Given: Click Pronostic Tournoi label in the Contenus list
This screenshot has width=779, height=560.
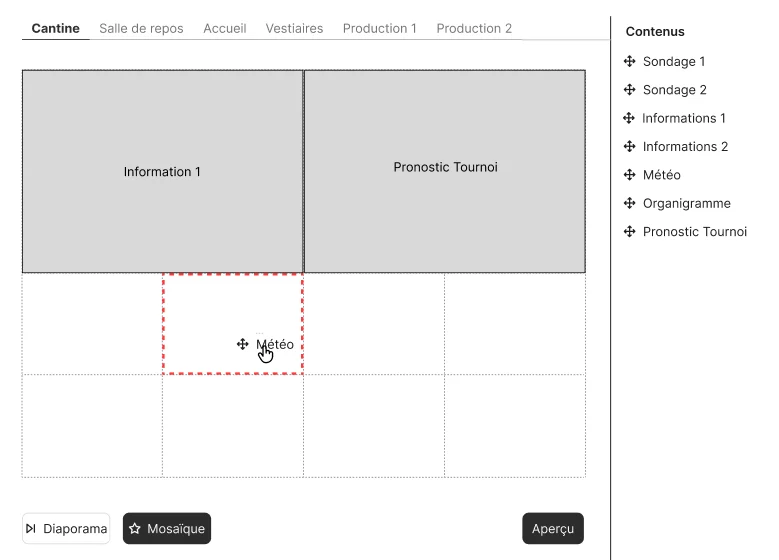Looking at the screenshot, I should (x=695, y=232).
